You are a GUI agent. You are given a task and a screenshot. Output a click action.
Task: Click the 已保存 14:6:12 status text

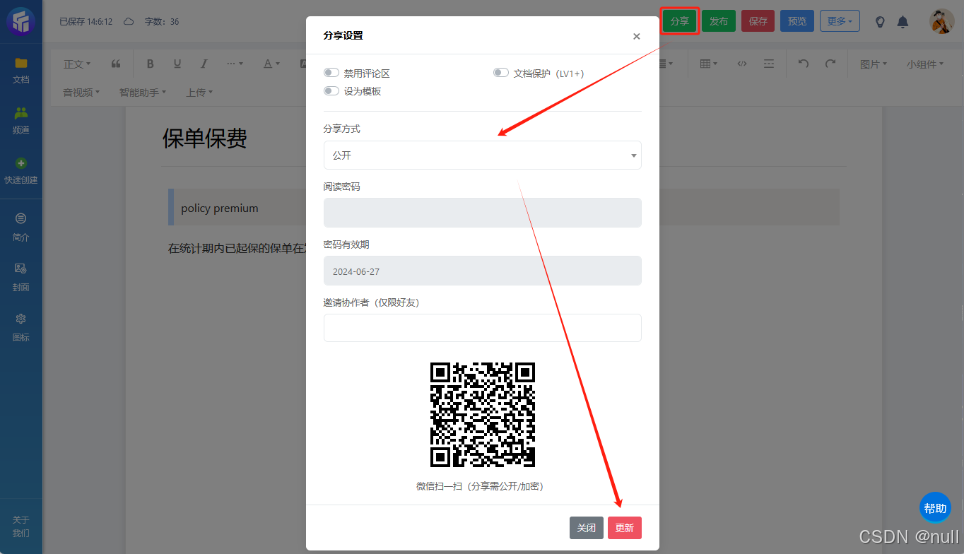pyautogui.click(x=86, y=22)
